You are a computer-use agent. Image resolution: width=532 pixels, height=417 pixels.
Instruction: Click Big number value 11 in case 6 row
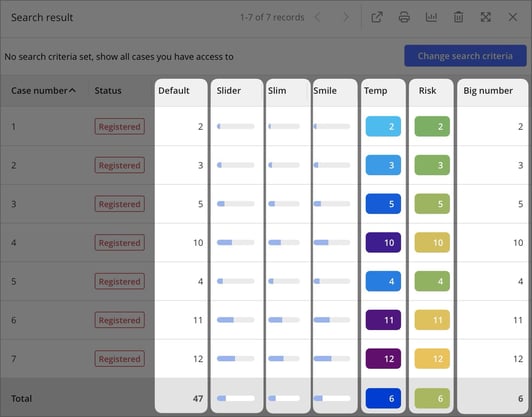point(518,320)
